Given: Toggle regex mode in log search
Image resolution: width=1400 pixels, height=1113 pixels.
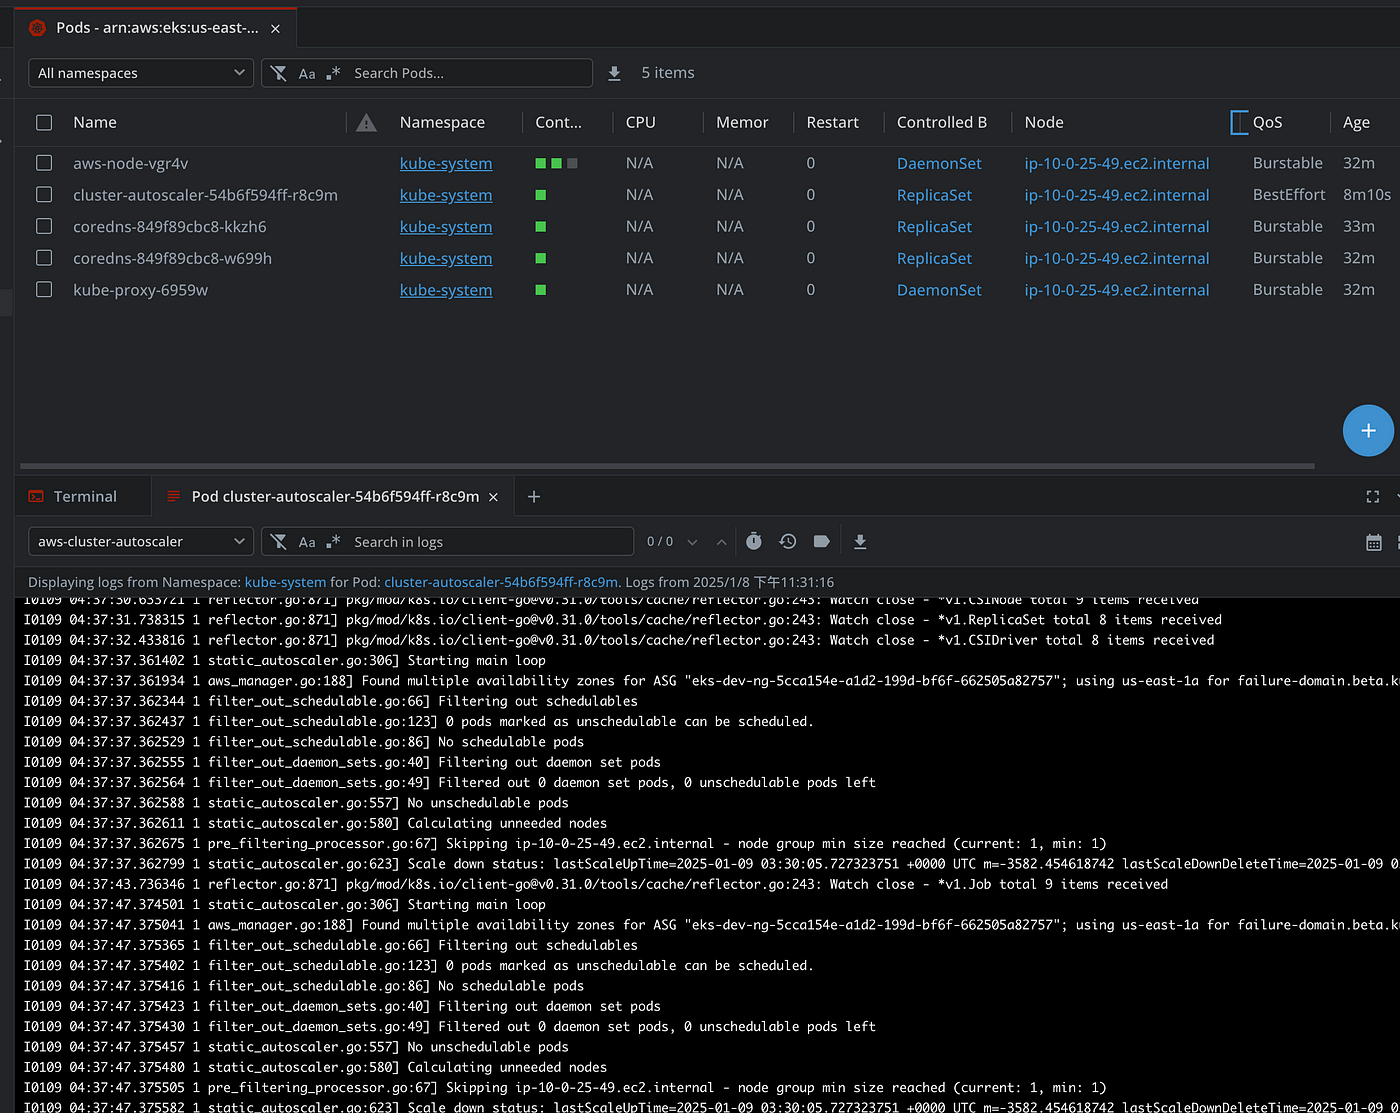Looking at the screenshot, I should 333,542.
